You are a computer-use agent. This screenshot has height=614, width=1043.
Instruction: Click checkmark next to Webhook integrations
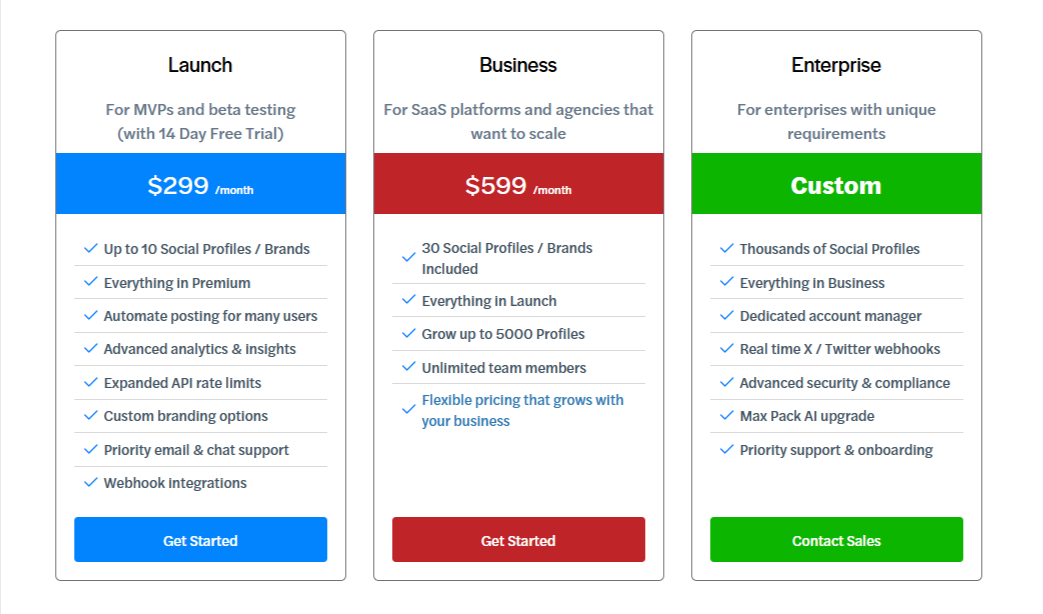tap(91, 483)
